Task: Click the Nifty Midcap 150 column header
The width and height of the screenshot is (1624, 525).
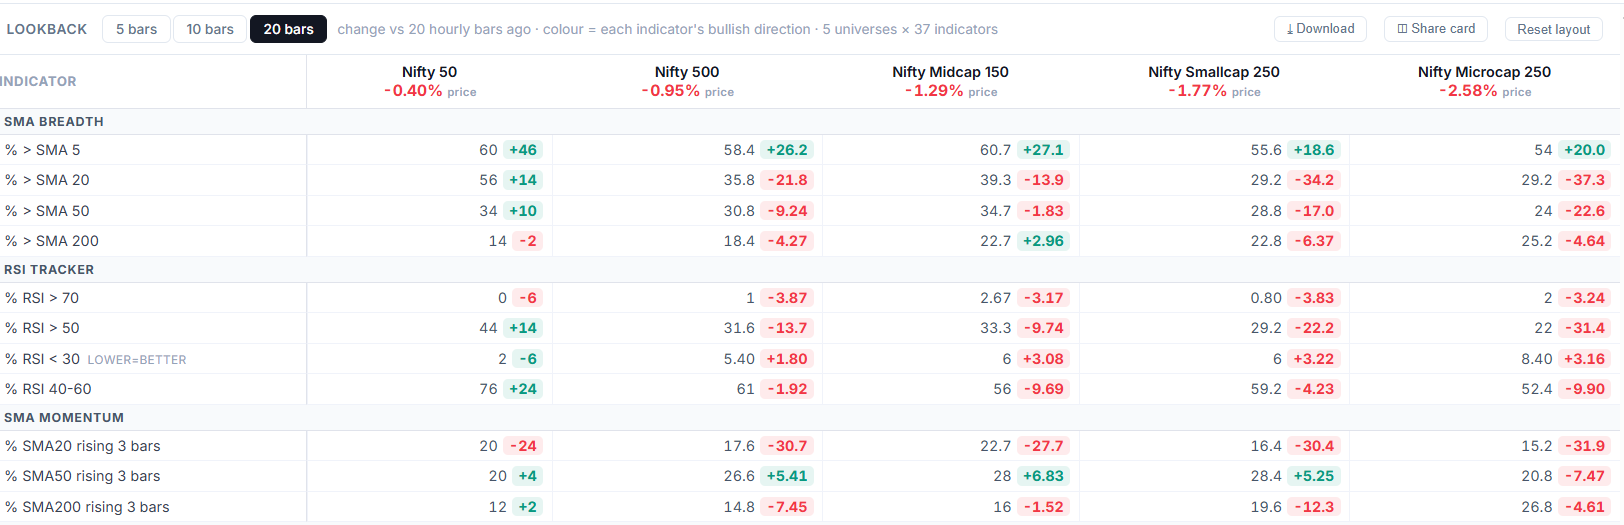Action: click(x=950, y=72)
